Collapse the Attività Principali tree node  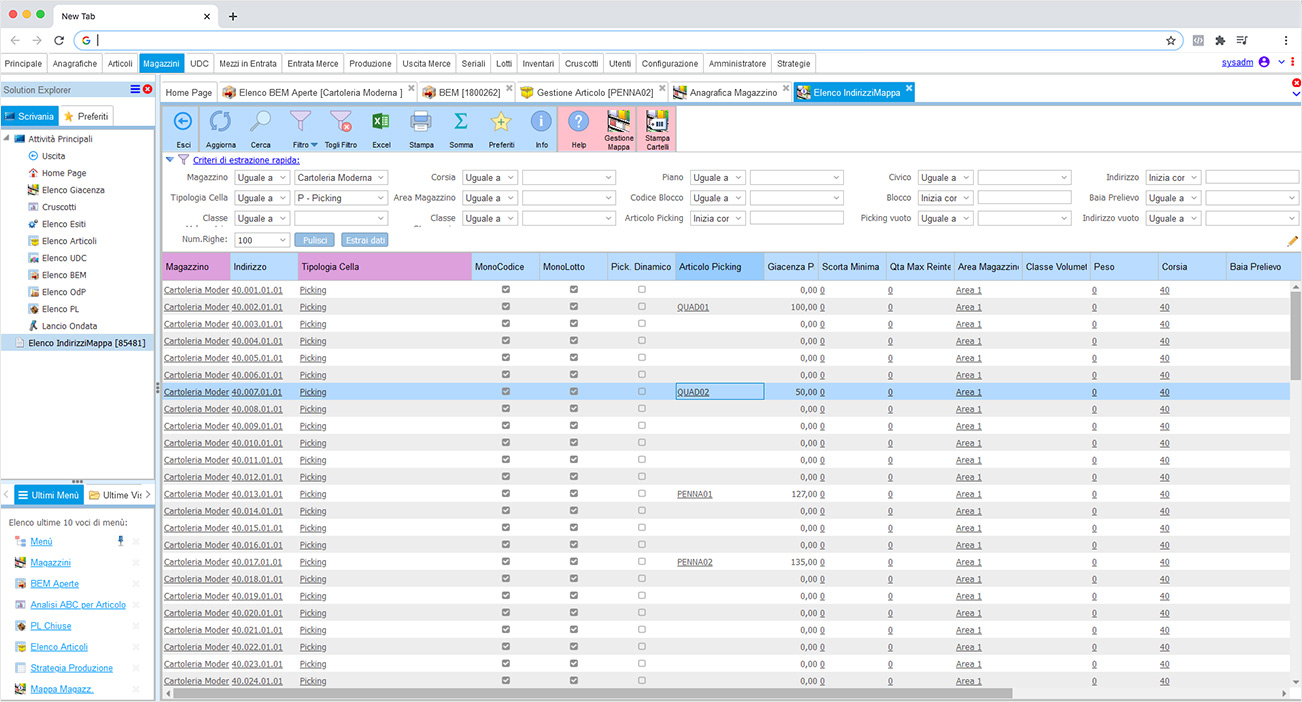click(8, 139)
